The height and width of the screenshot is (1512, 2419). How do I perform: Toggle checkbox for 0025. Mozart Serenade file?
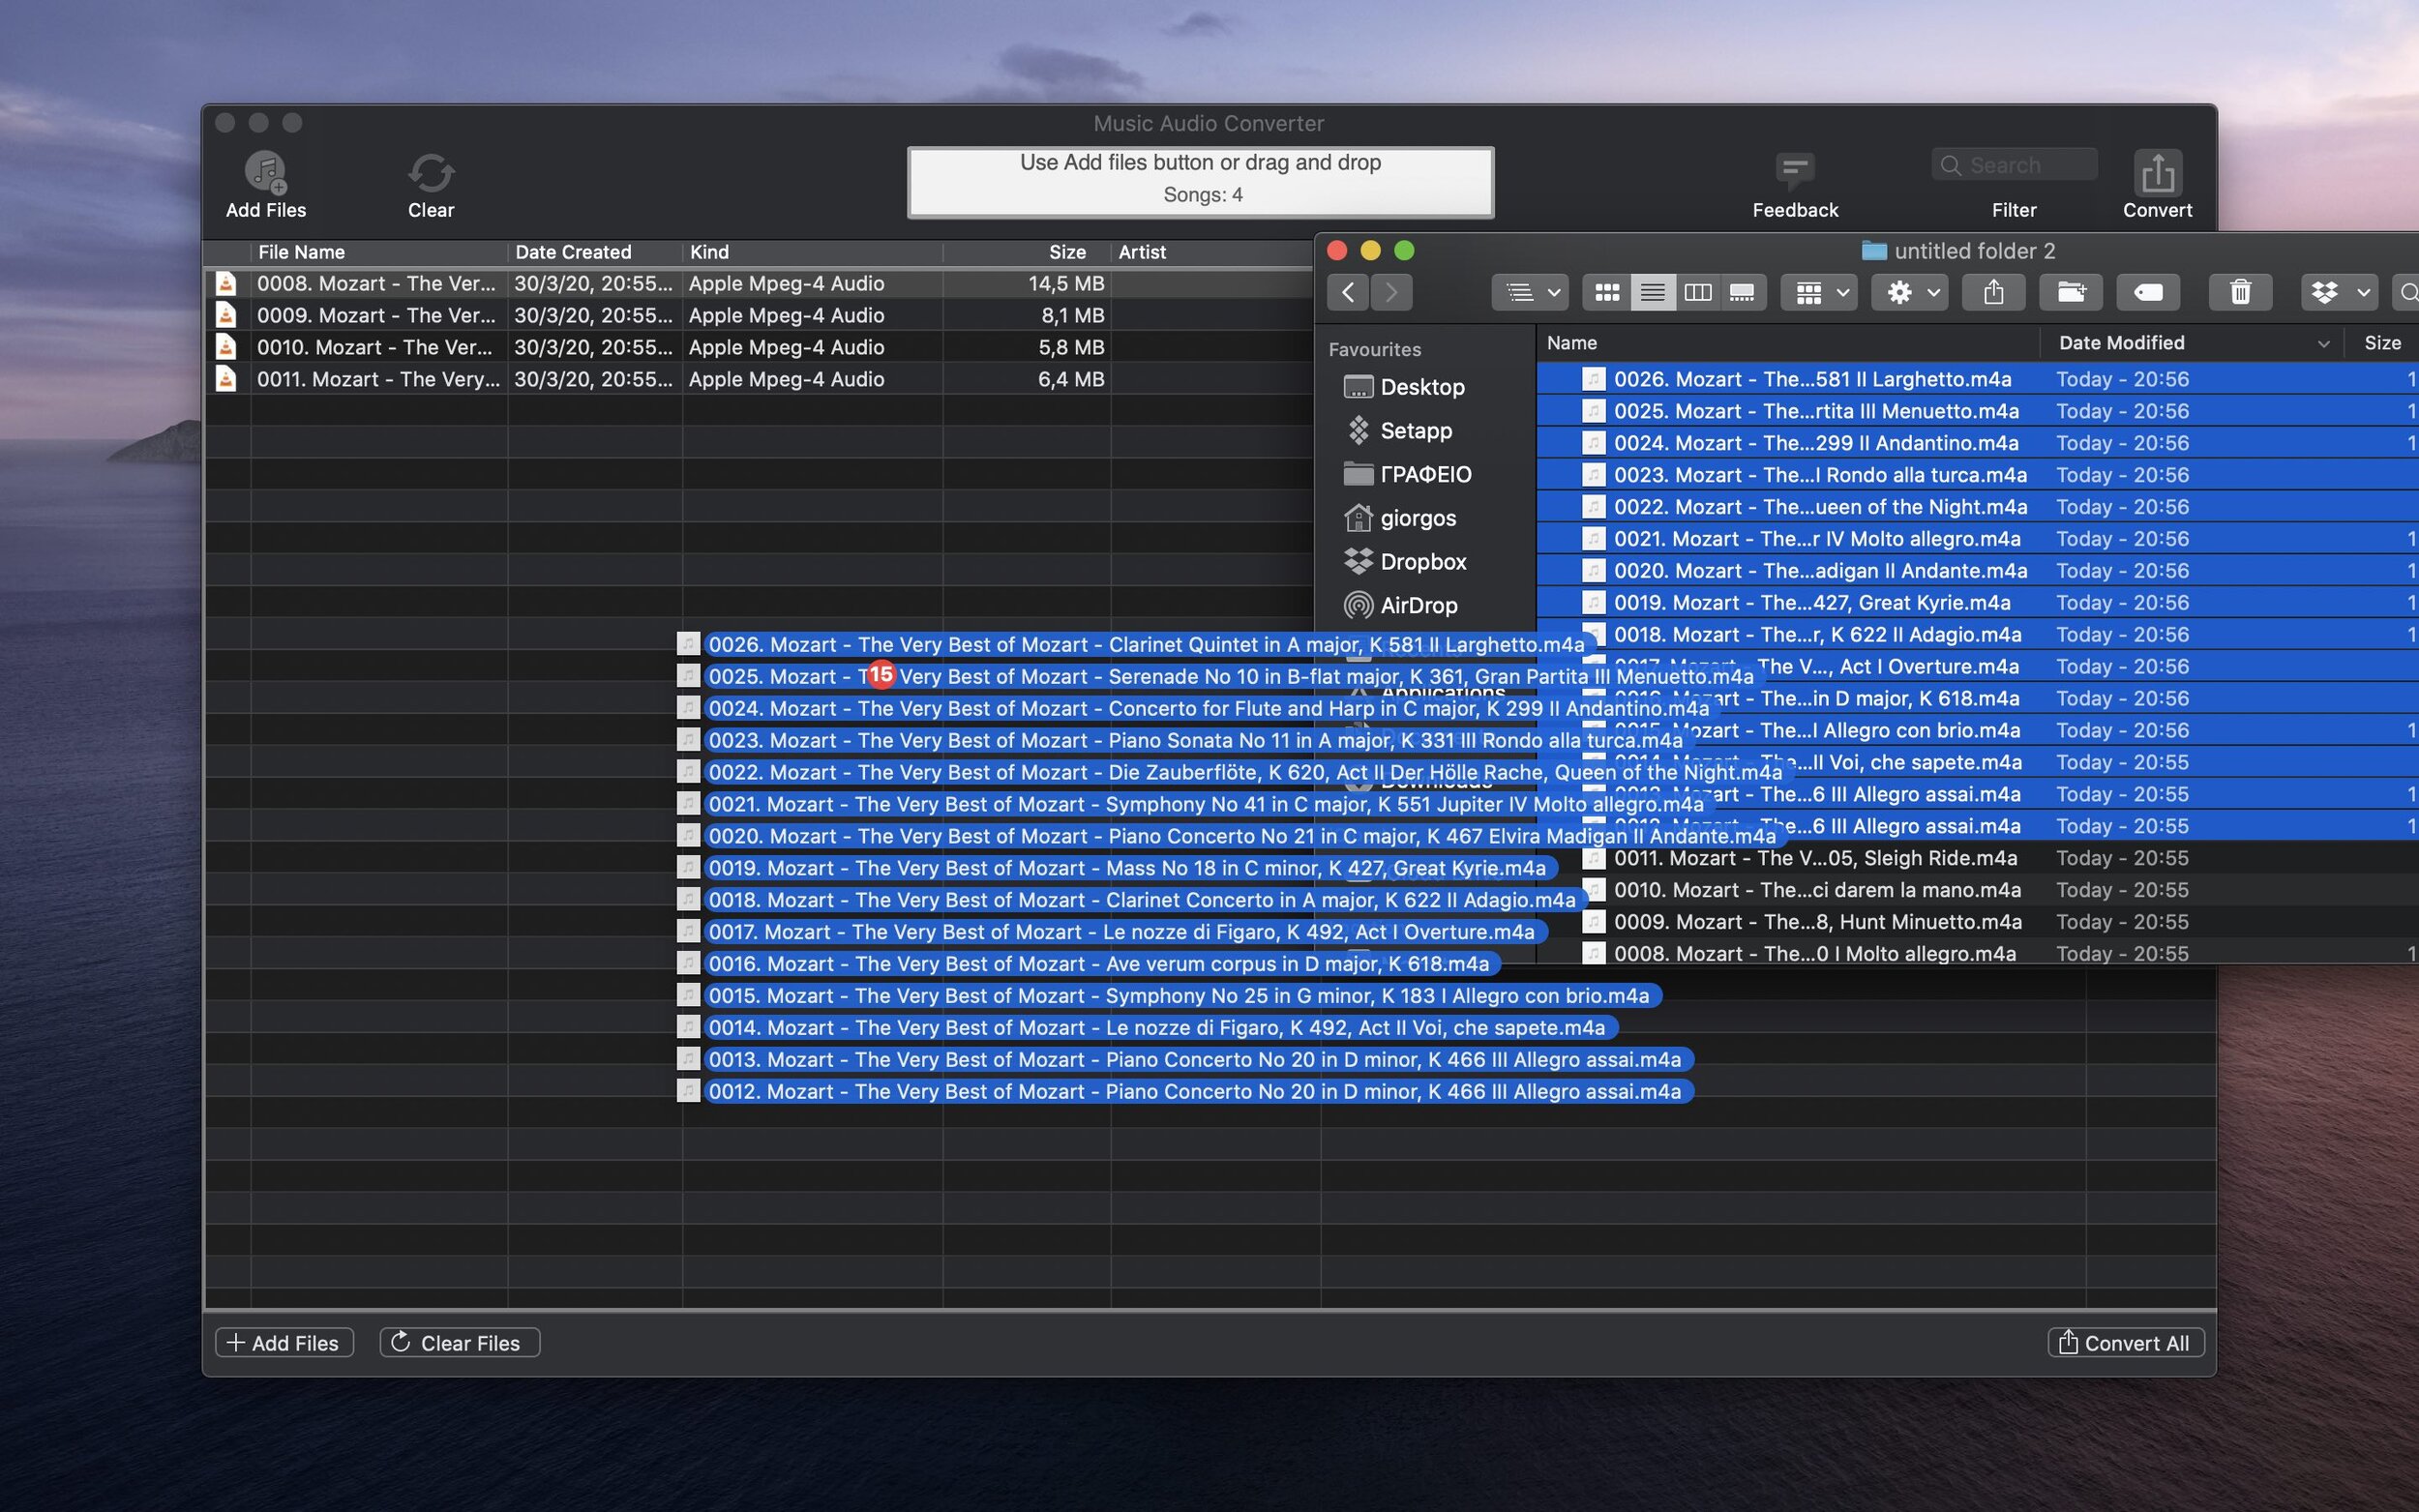coord(686,676)
